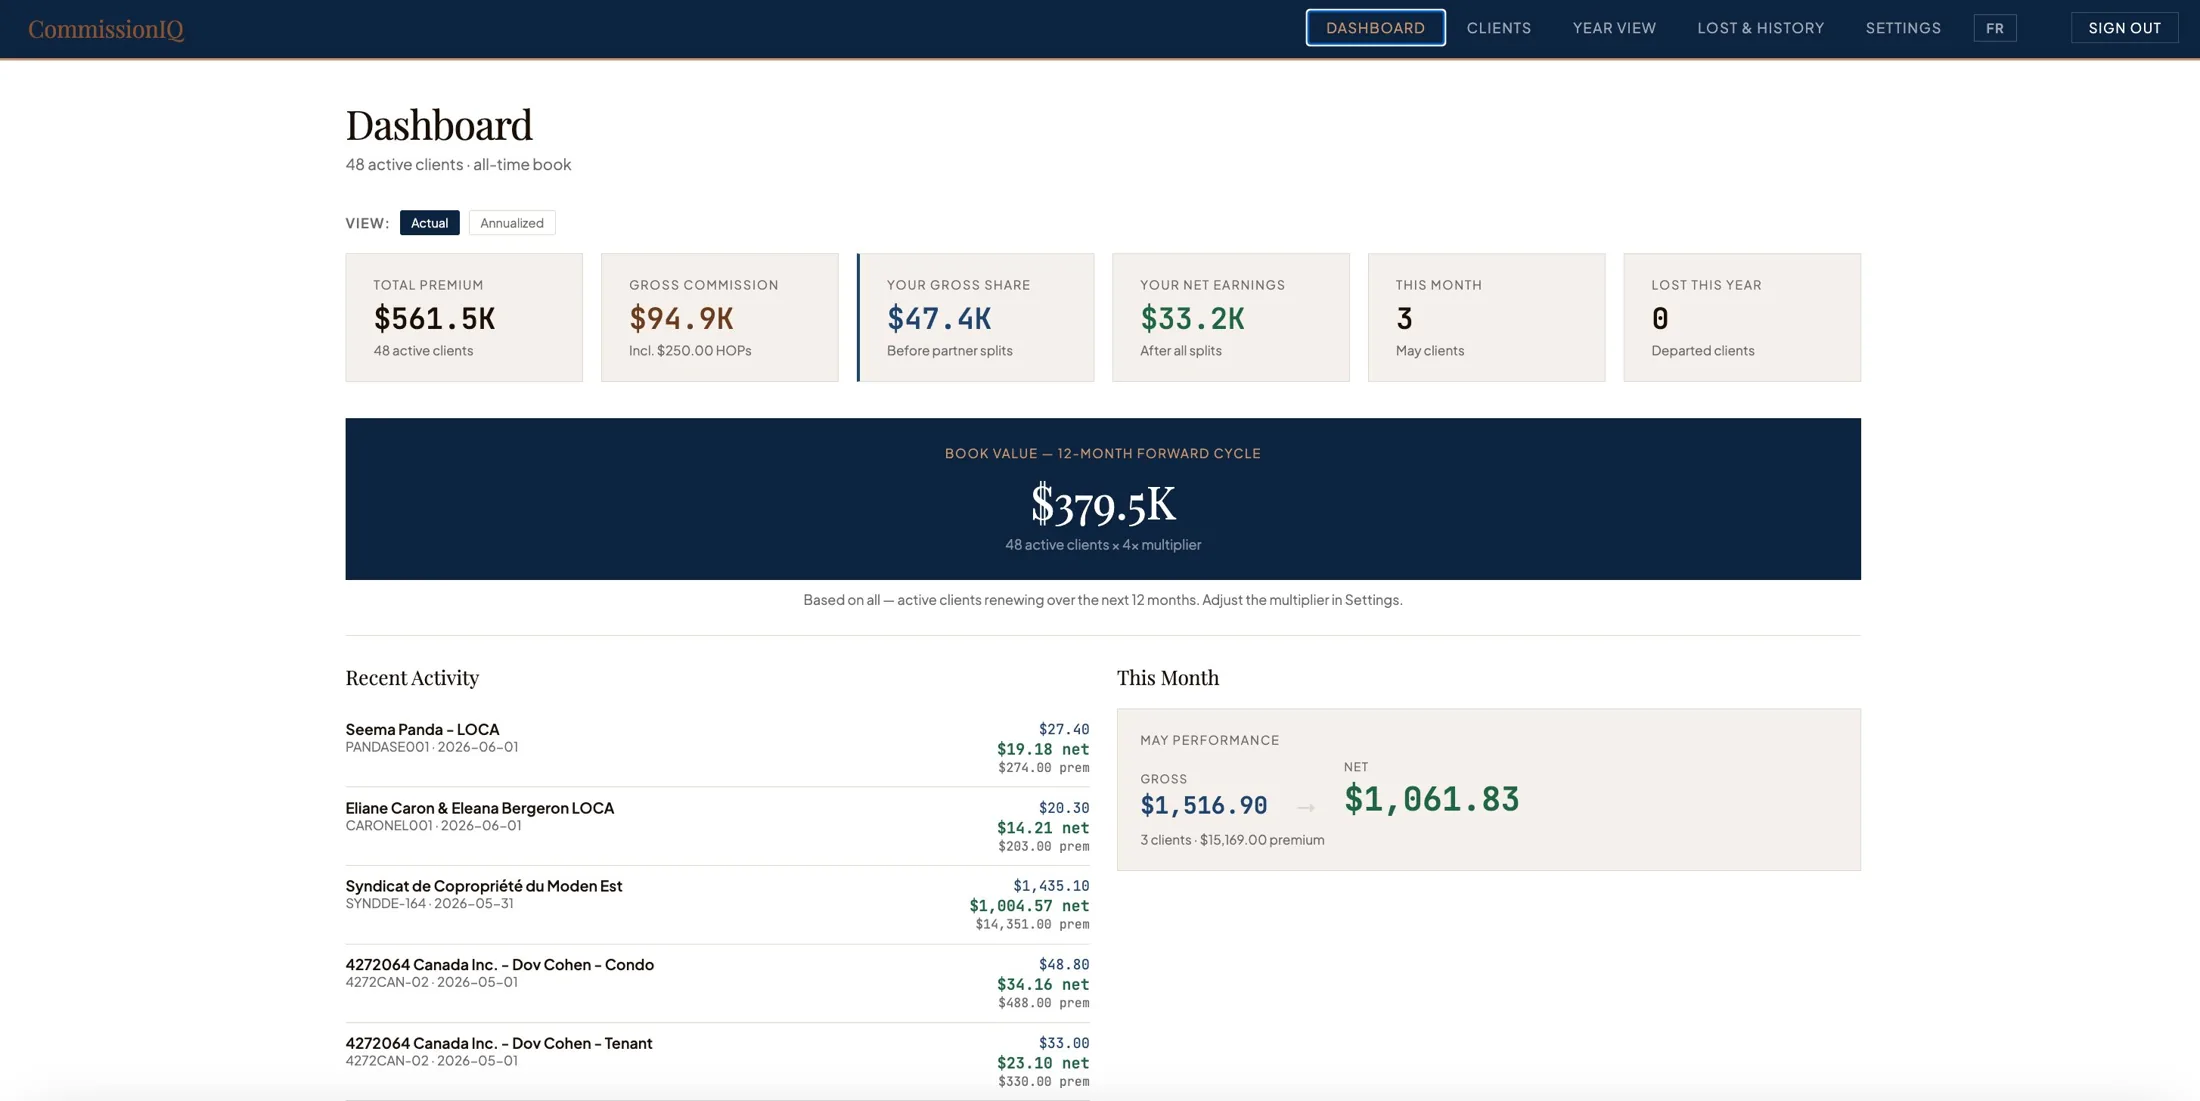Click the CommissionIQ logo

(106, 29)
